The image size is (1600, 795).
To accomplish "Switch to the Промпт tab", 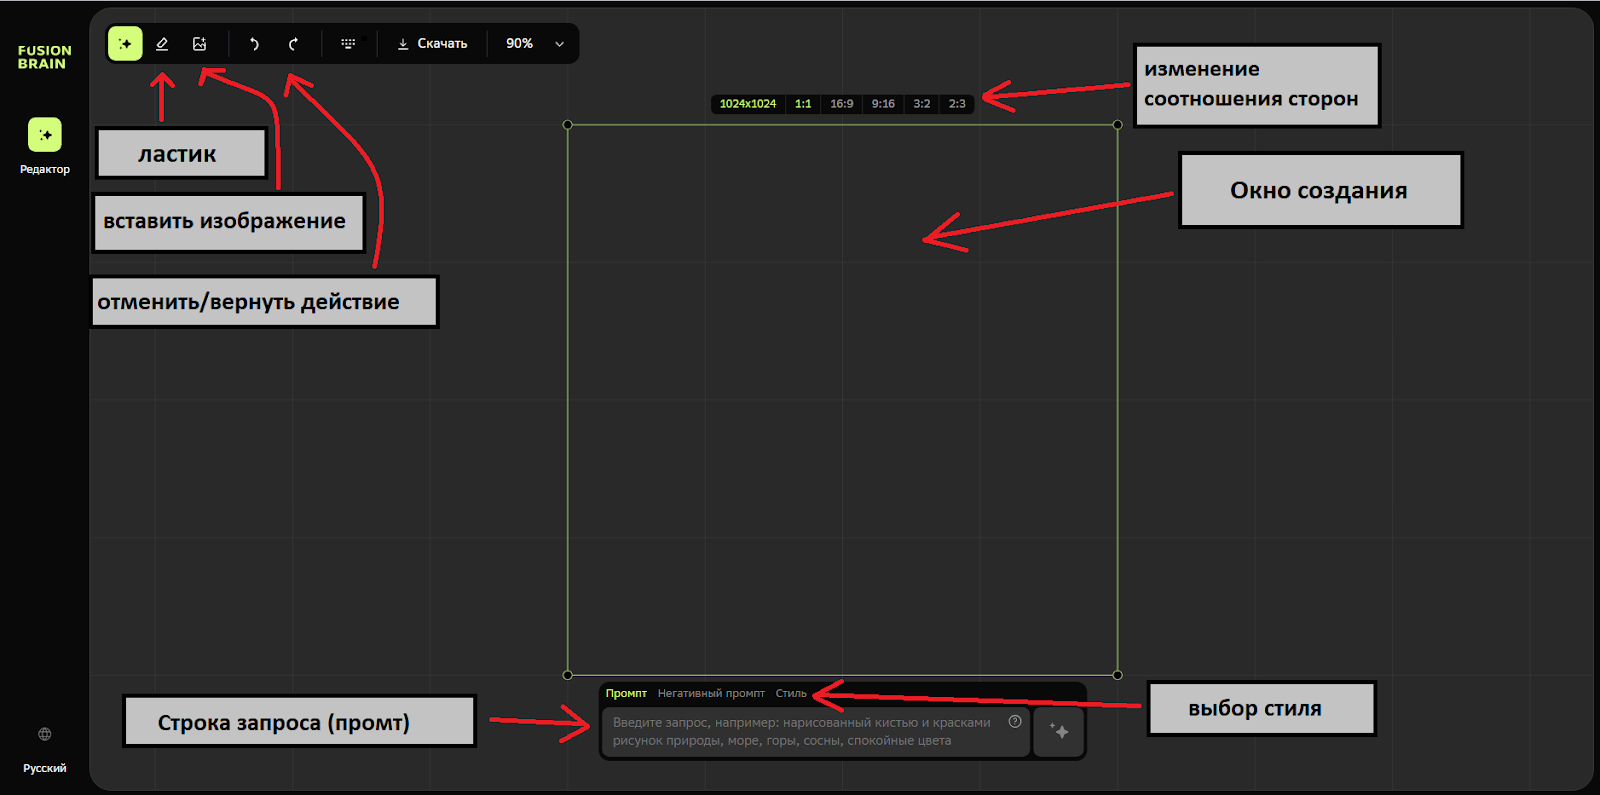I will pos(626,693).
